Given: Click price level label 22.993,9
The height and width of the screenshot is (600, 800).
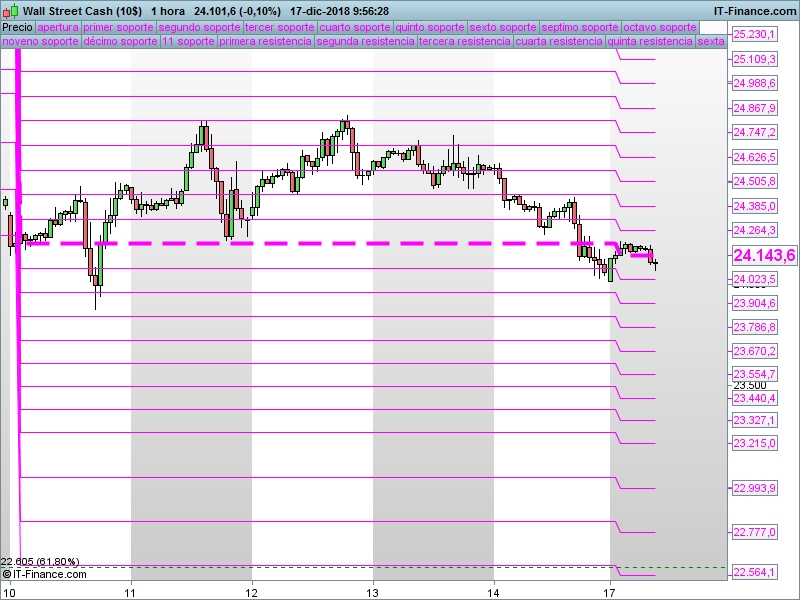Looking at the screenshot, I should [x=755, y=488].
